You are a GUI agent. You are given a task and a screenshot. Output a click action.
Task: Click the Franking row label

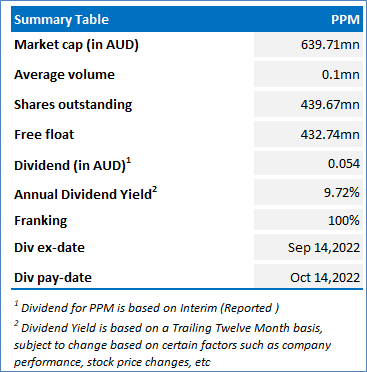[x=41, y=221]
